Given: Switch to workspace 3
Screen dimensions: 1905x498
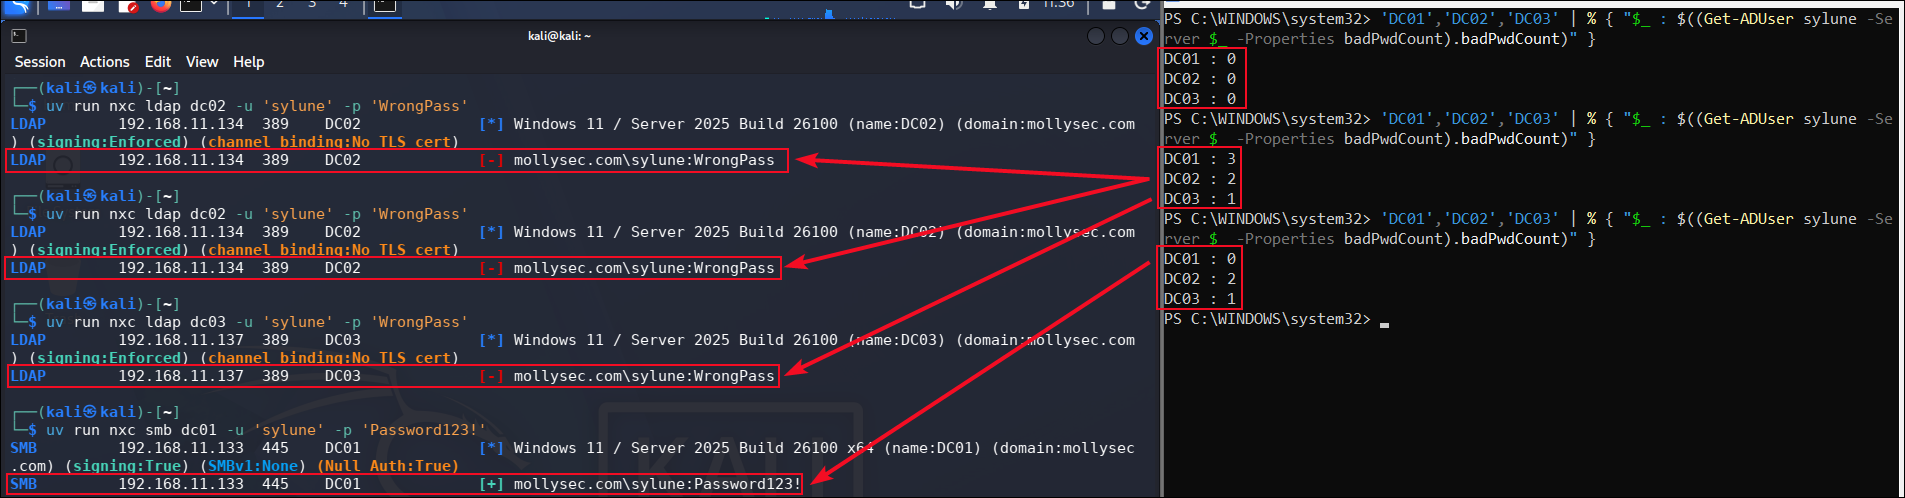Looking at the screenshot, I should coord(312,5).
